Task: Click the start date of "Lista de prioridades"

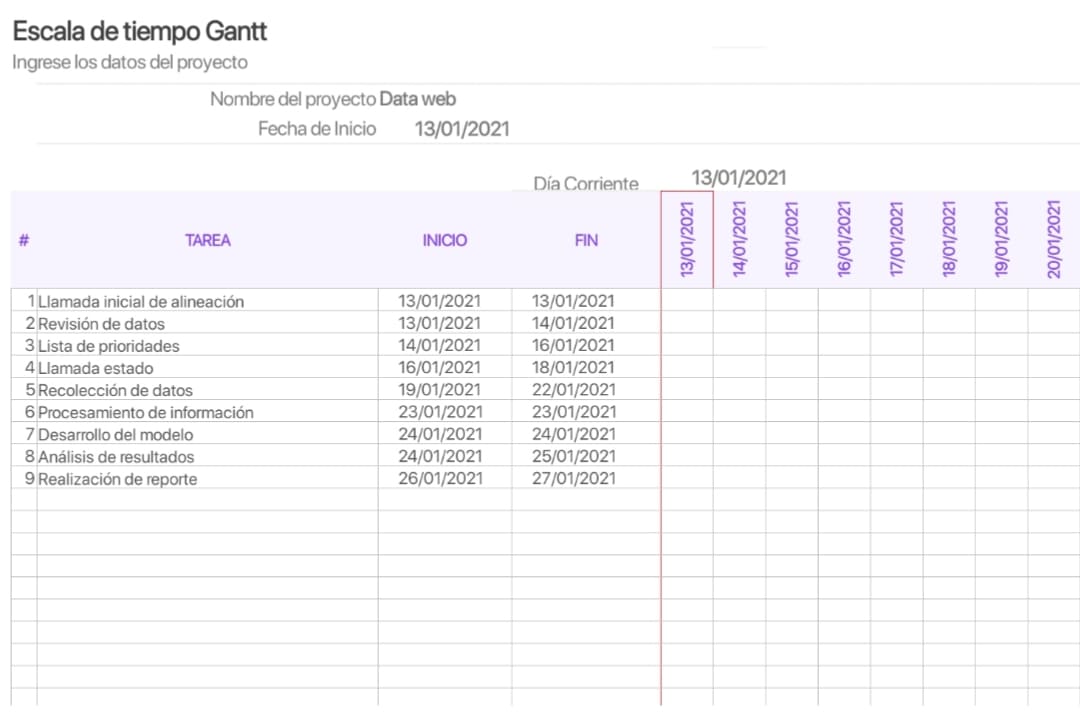Action: click(x=439, y=346)
